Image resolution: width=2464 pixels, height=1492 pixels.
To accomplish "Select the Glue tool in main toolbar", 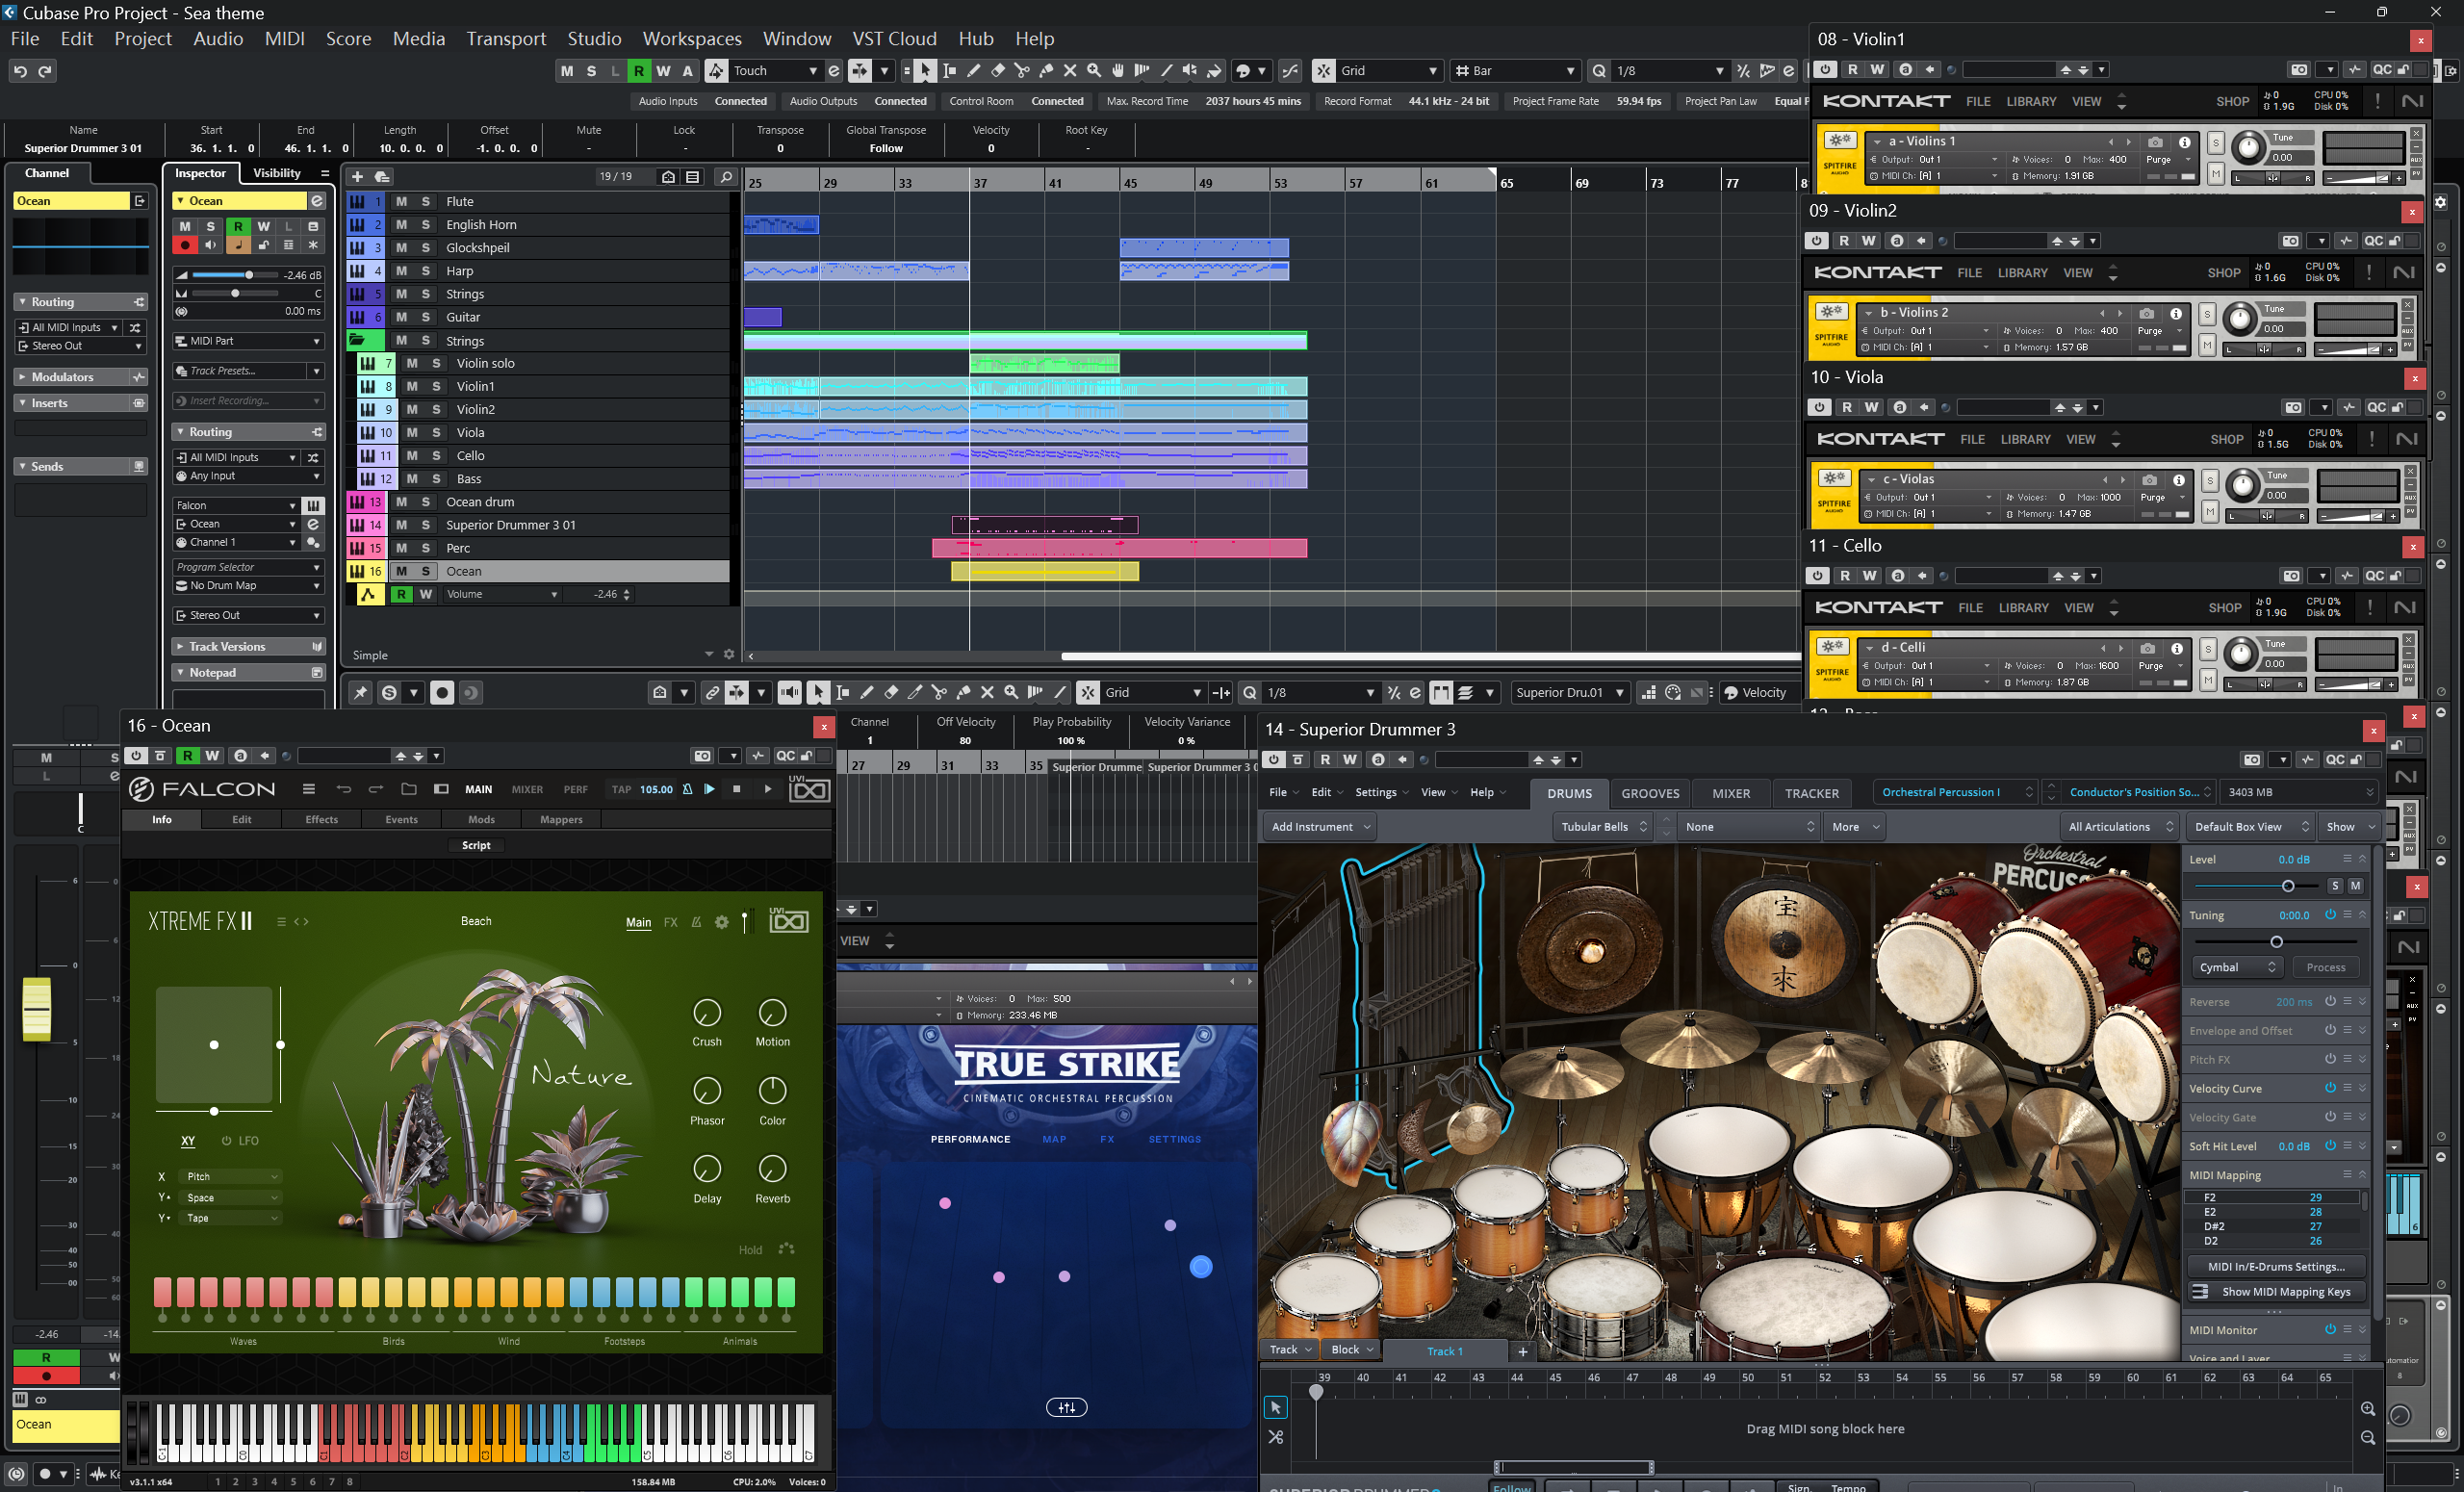I will point(1046,71).
